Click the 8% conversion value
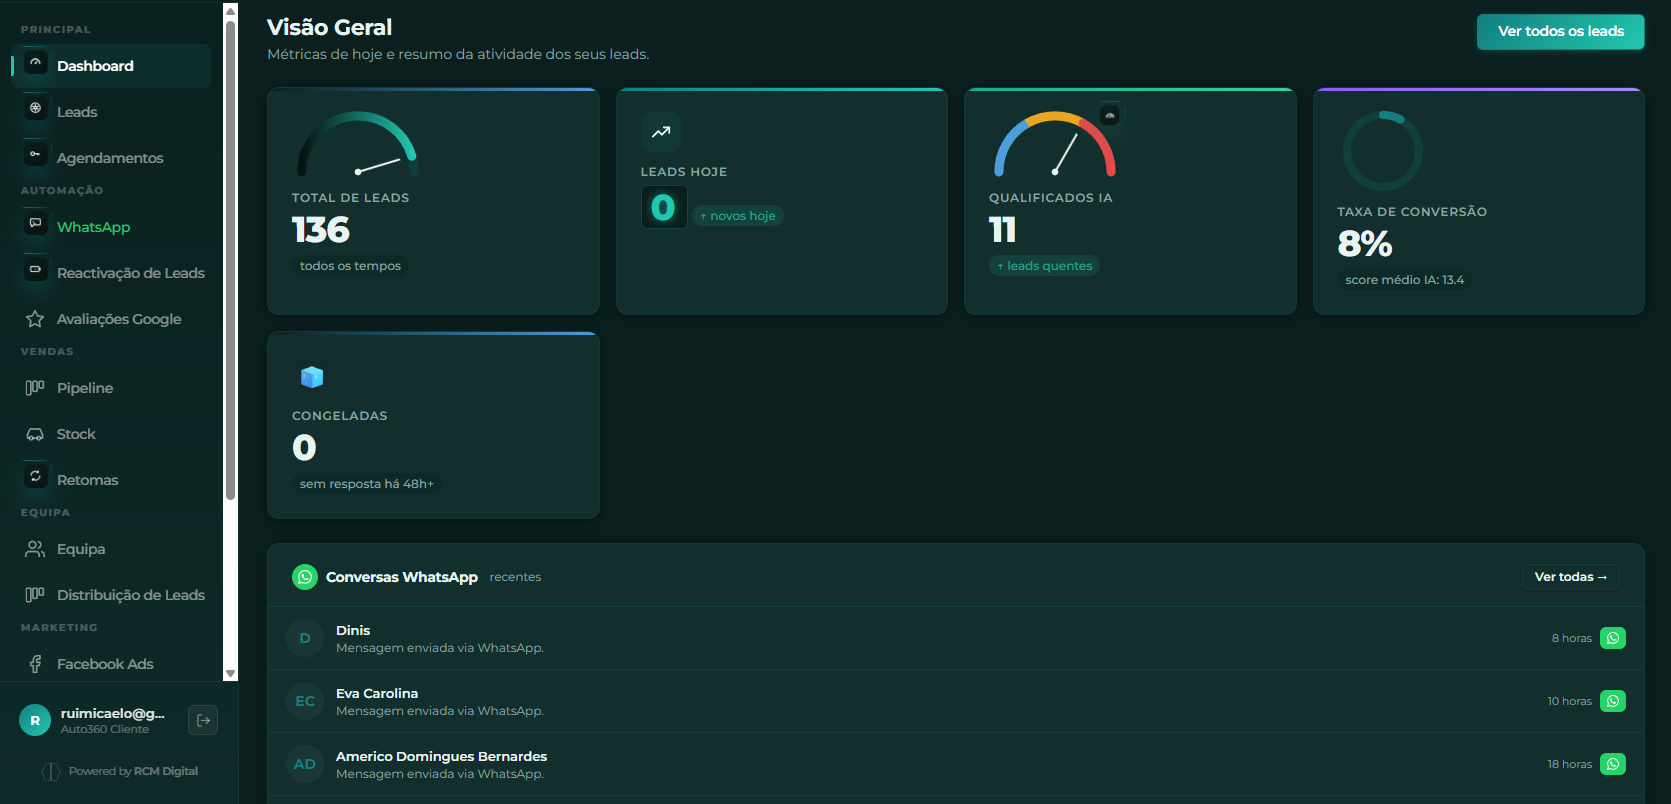This screenshot has width=1671, height=804. [x=1365, y=244]
